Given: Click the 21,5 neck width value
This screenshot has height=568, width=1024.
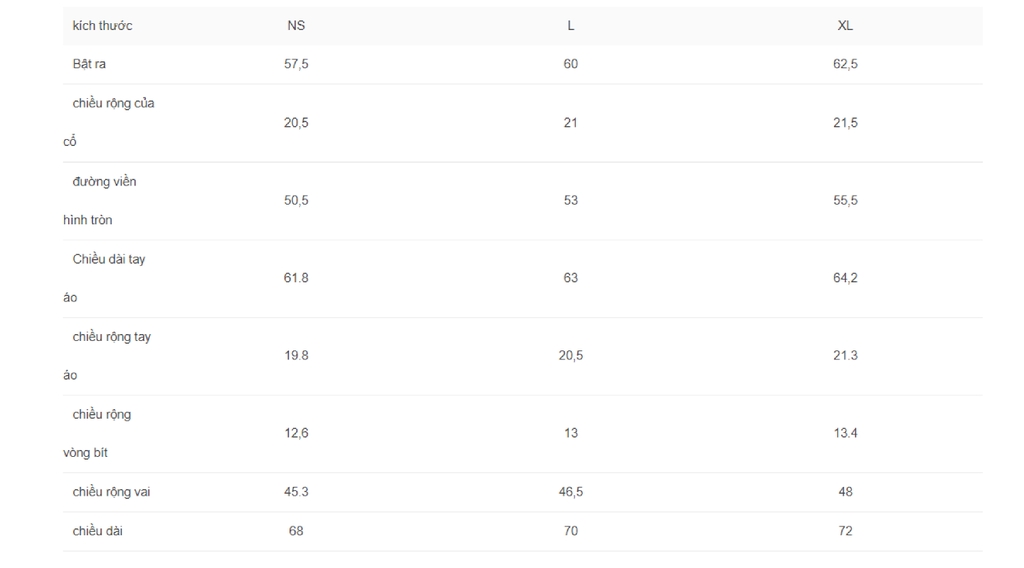Looking at the screenshot, I should (x=845, y=123).
